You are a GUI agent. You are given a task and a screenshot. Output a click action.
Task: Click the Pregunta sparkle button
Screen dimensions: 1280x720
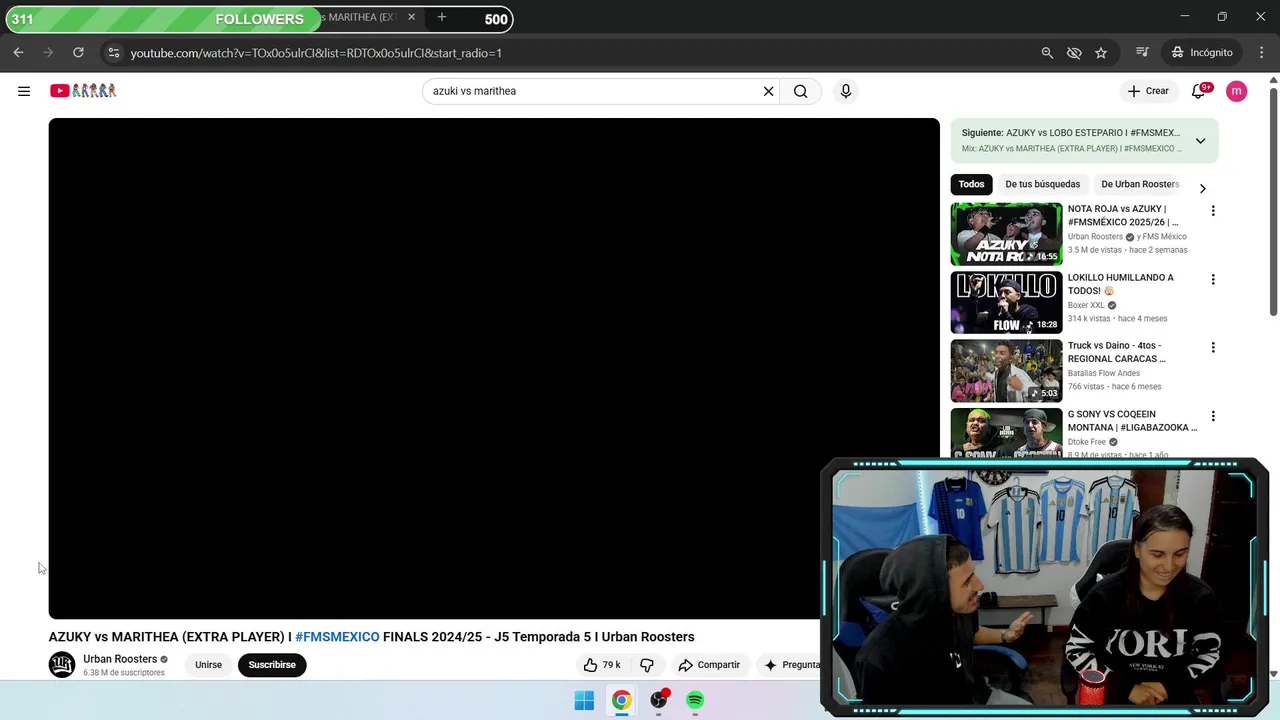[x=791, y=665]
